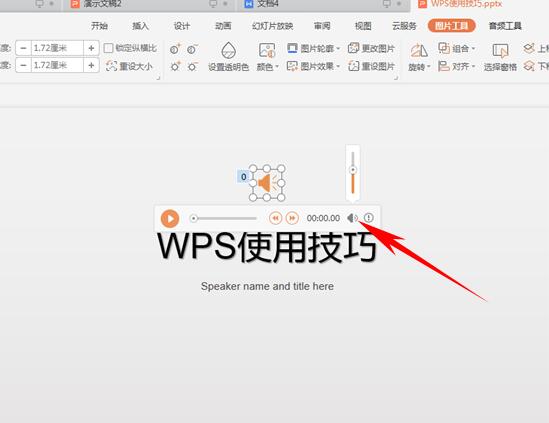Increase height with the top plus stepper
The height and width of the screenshot is (423, 549).
[x=91, y=48]
